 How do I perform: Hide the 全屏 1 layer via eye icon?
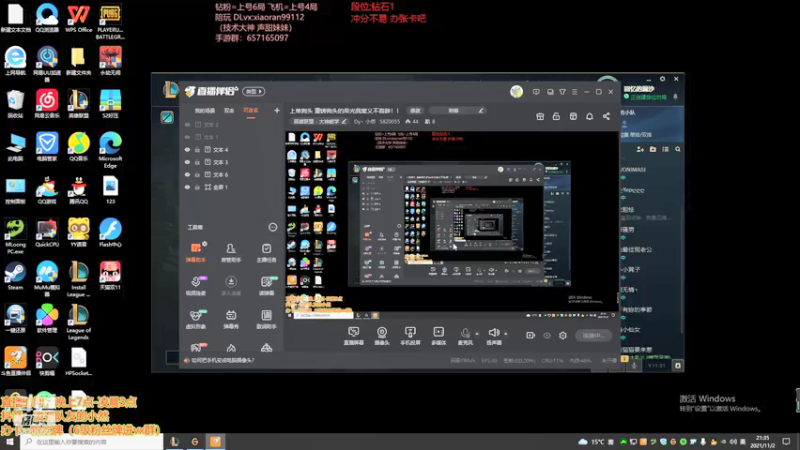click(x=187, y=187)
